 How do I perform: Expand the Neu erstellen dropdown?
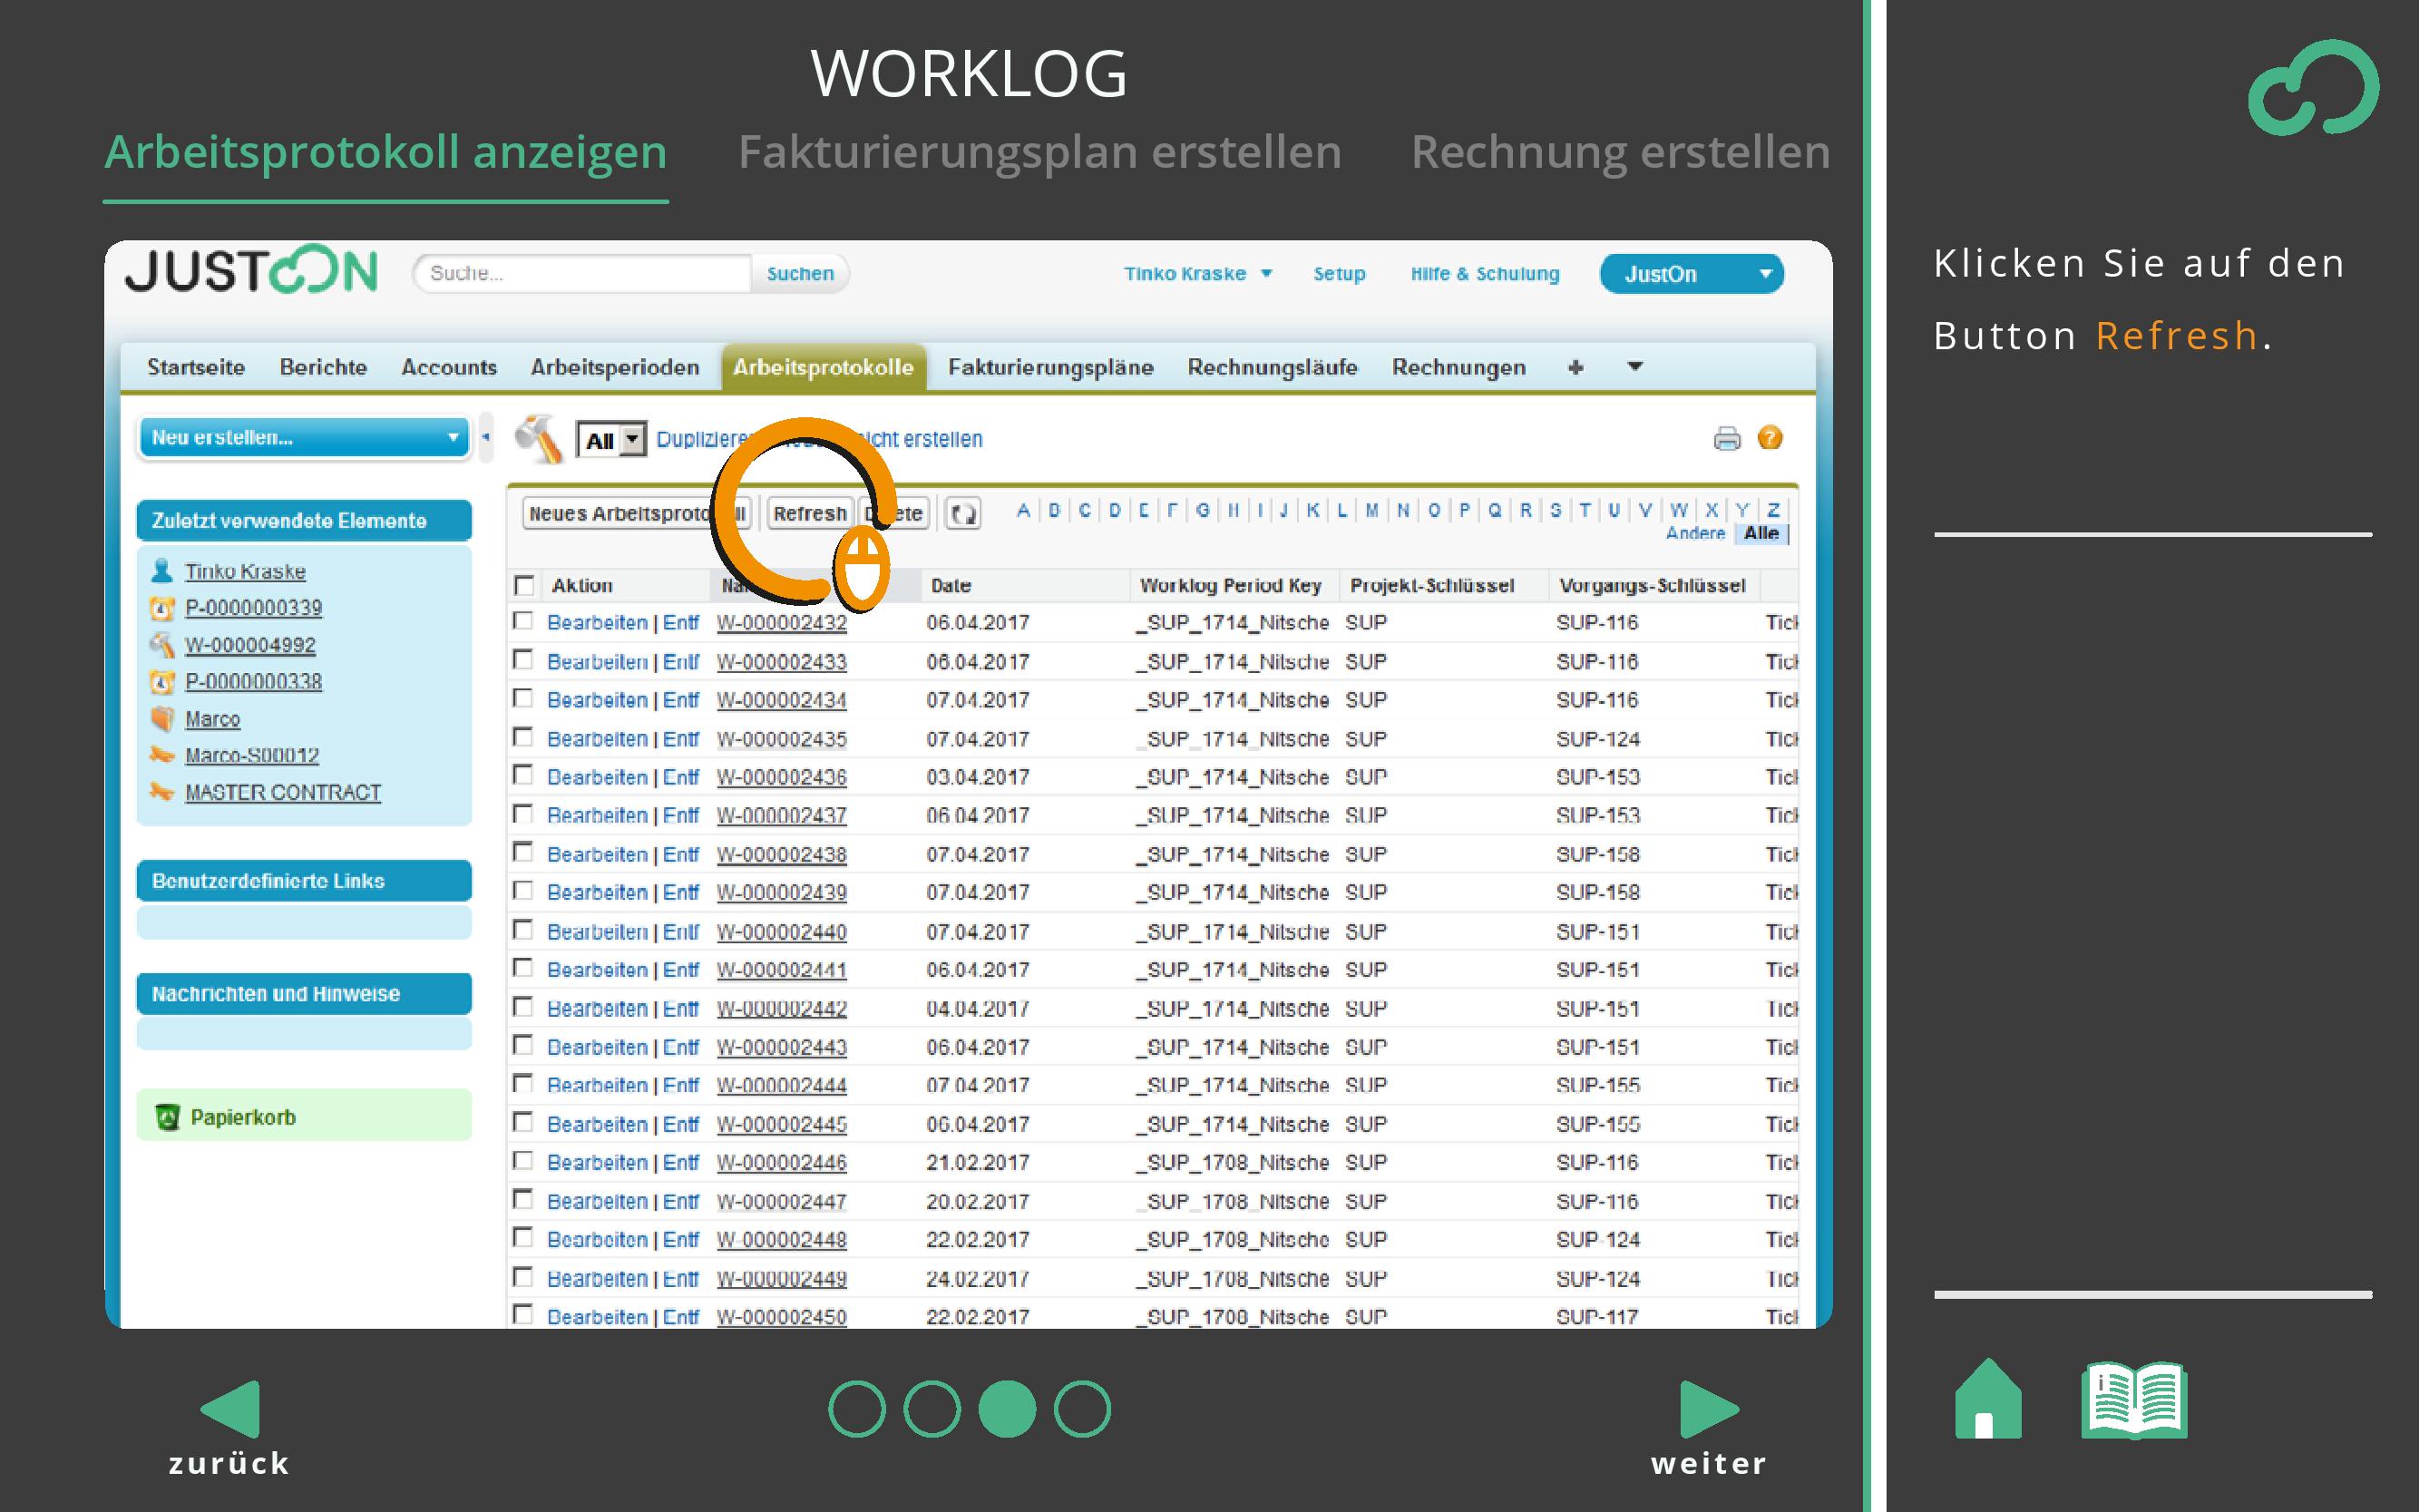tap(304, 437)
